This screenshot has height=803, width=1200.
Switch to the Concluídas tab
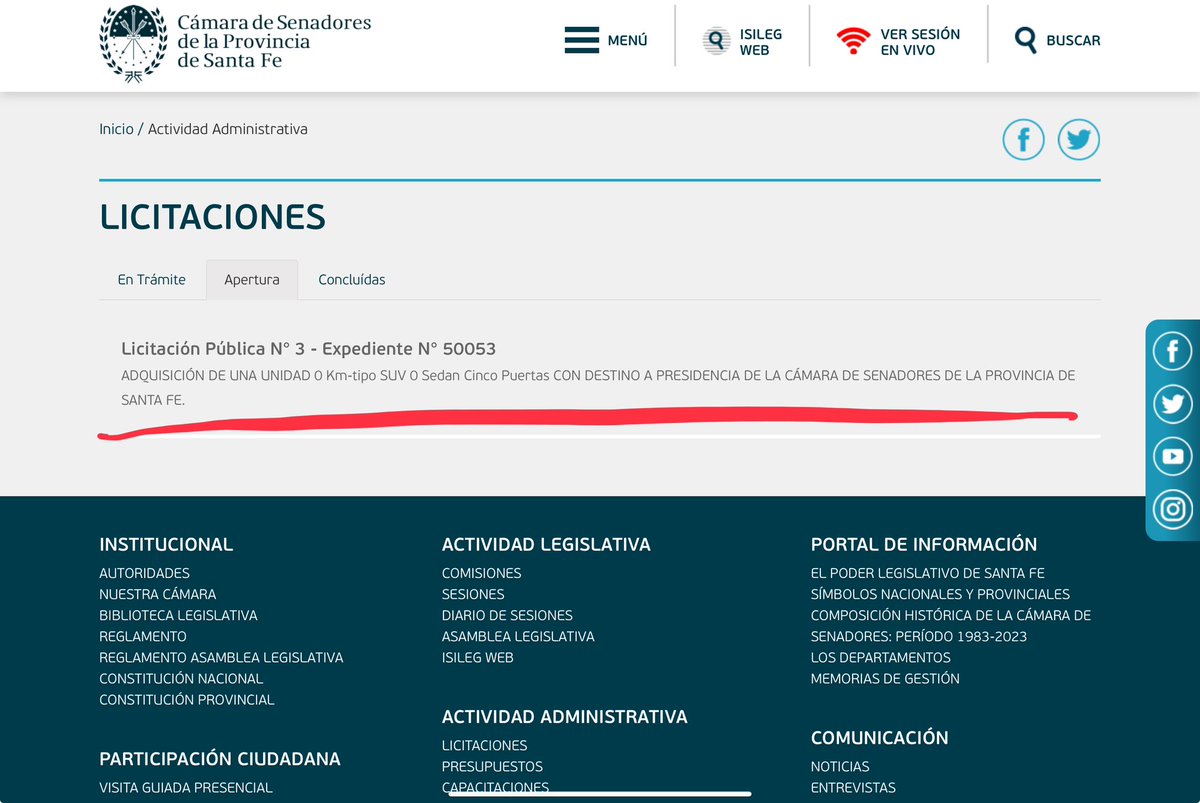pos(352,279)
